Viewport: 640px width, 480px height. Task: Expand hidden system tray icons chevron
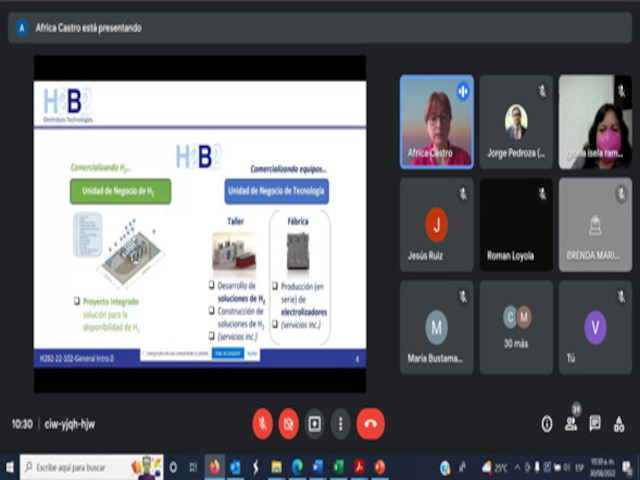pos(517,467)
